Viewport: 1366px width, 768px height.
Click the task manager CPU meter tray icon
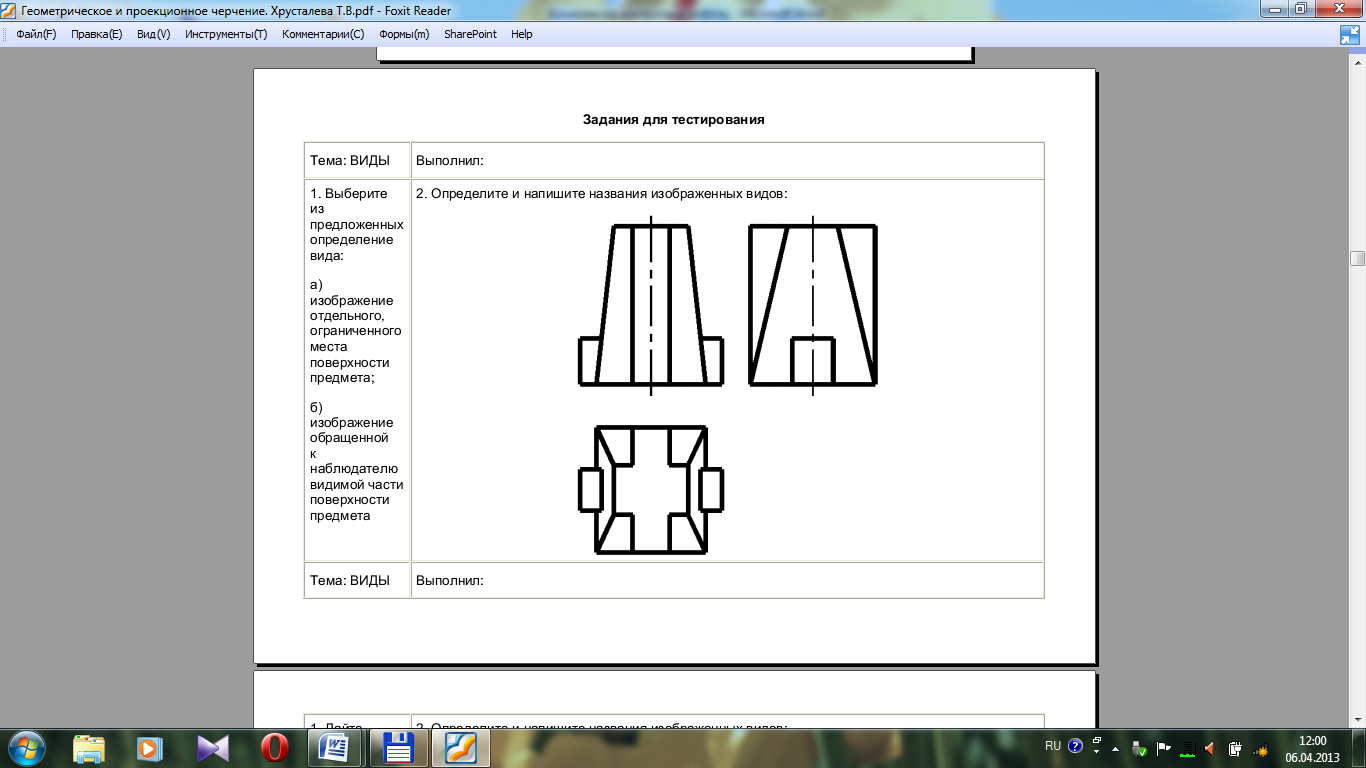click(x=1188, y=748)
